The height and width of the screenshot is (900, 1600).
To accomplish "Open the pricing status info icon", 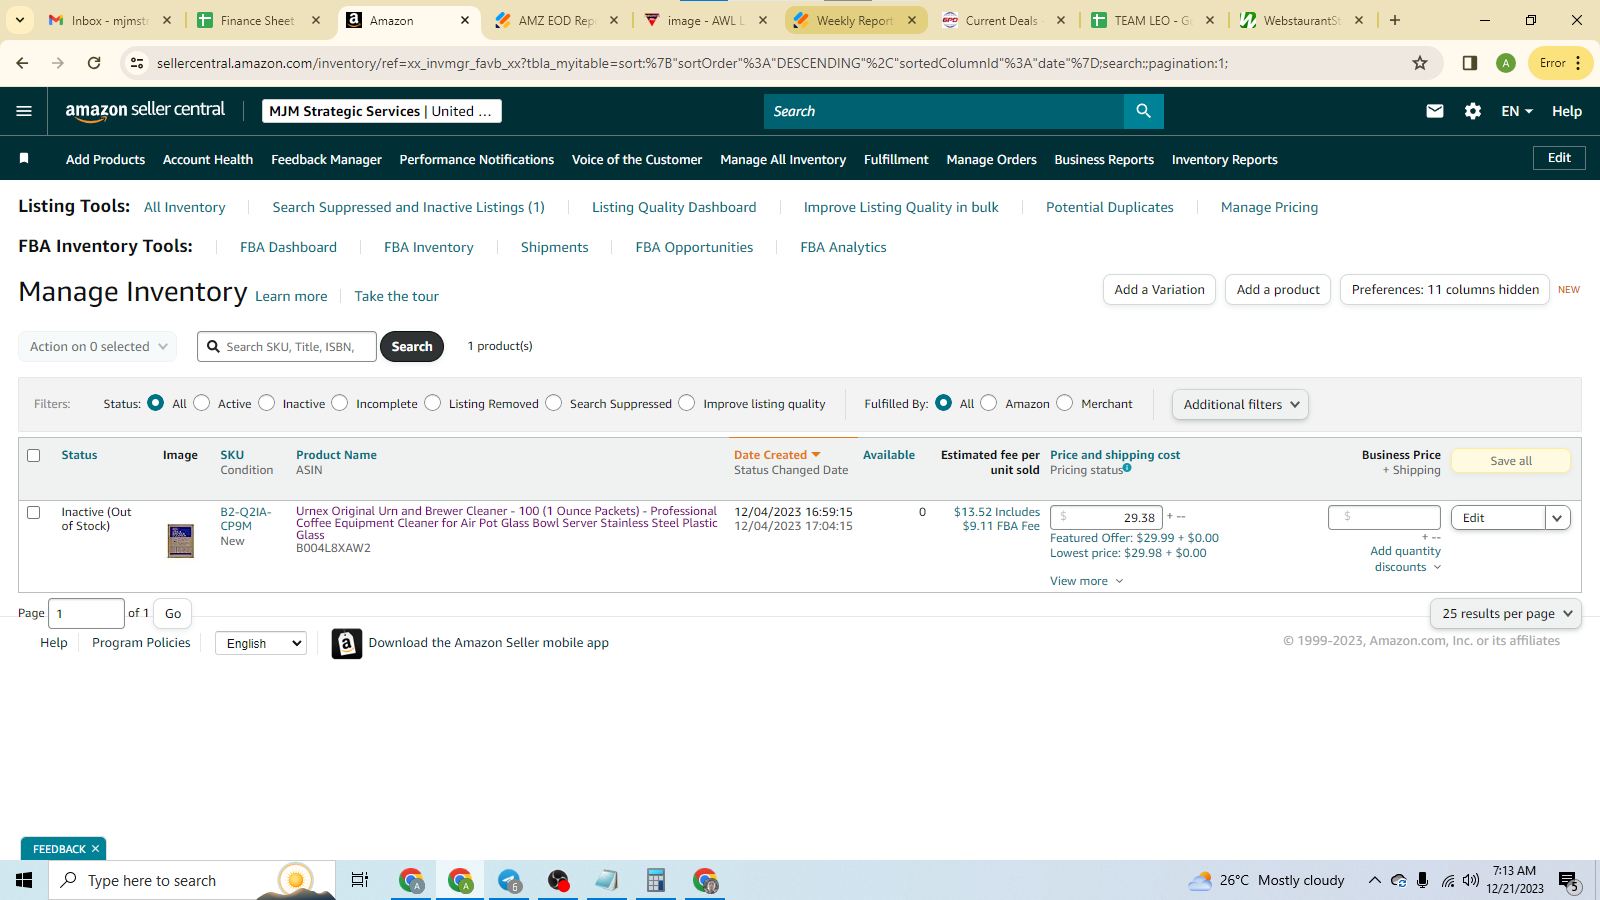I will 1127,468.
